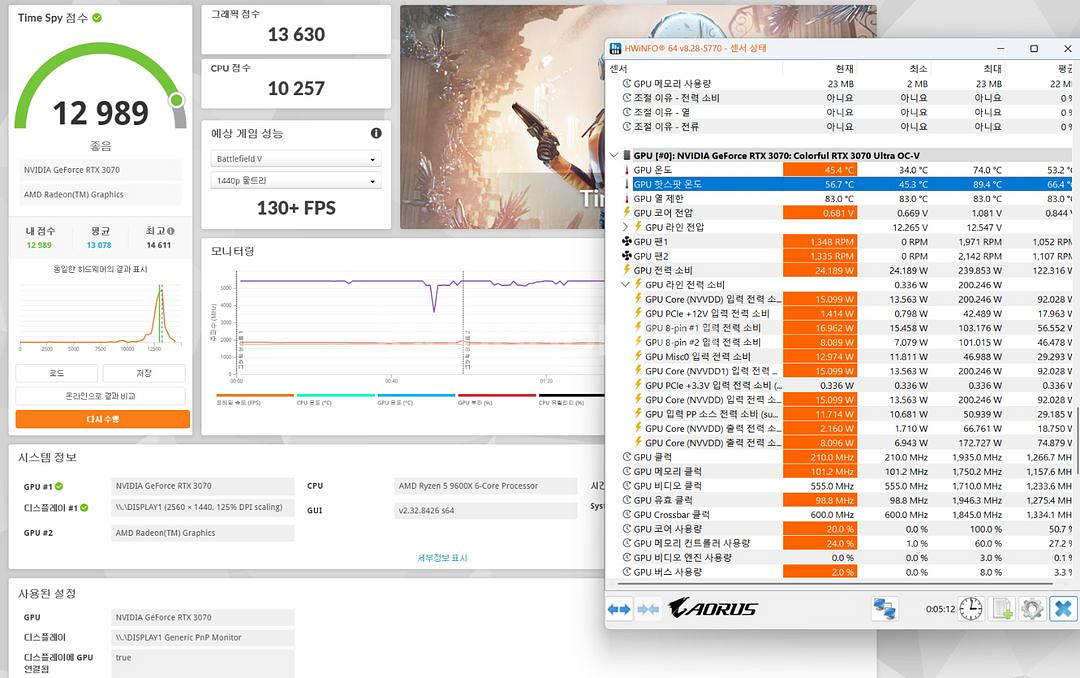
Task: Select GPU 8-pin #1 입력 전력 소비 row
Action: 851,328
